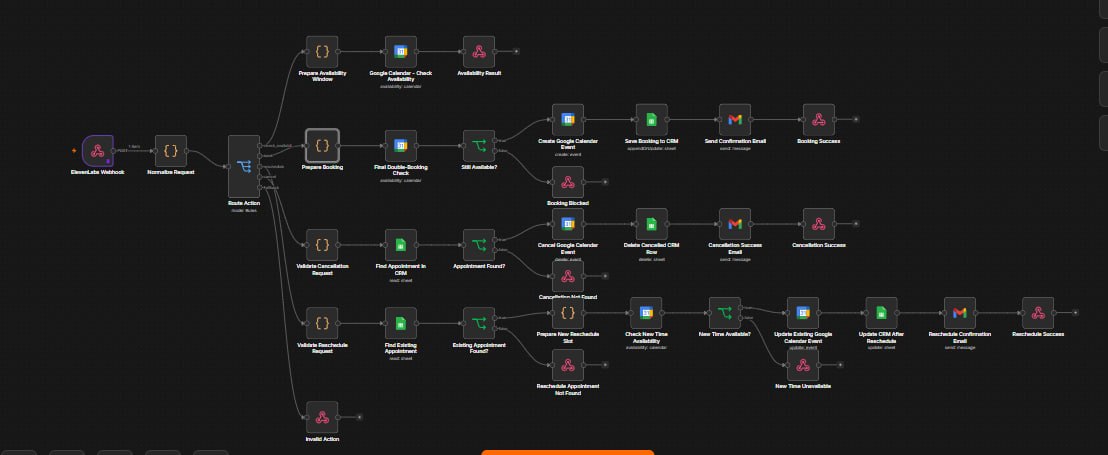Open the Prepare New Reschedule Slot node
This screenshot has height=455, width=1108.
(x=567, y=312)
